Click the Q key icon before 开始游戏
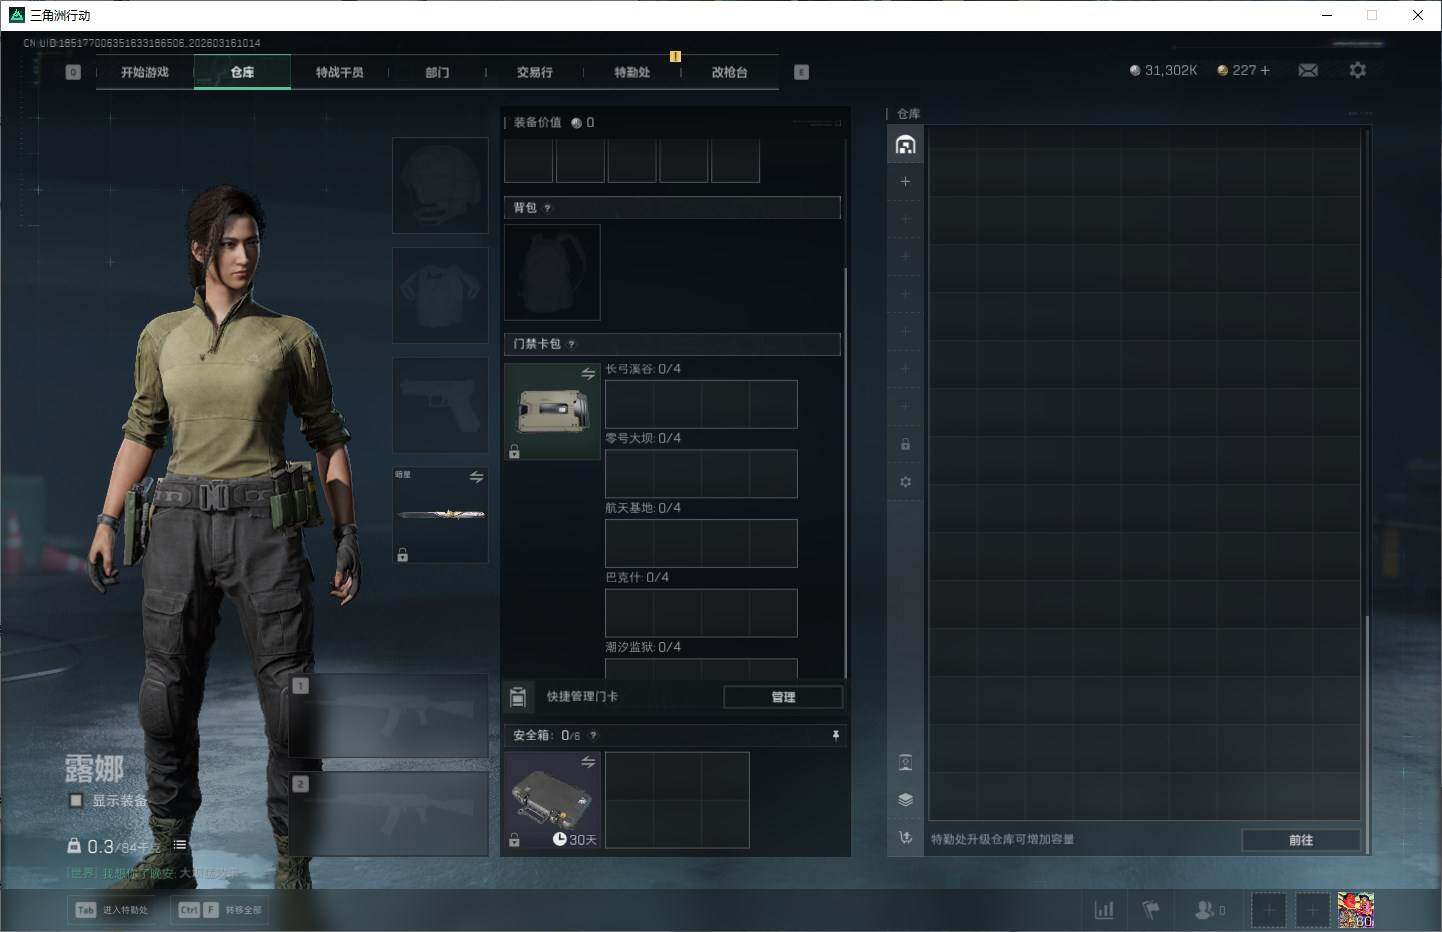This screenshot has width=1442, height=932. pyautogui.click(x=73, y=72)
